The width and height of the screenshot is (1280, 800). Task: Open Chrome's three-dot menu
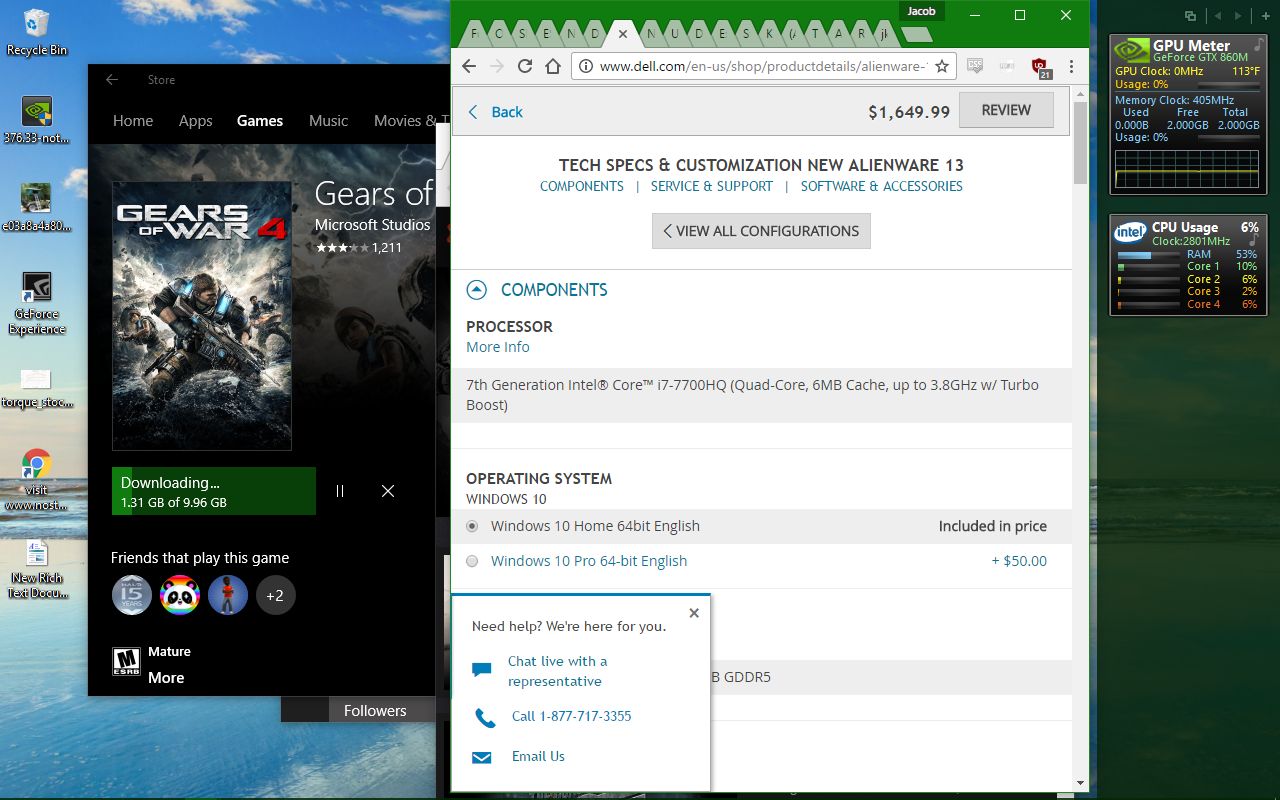click(x=1071, y=66)
